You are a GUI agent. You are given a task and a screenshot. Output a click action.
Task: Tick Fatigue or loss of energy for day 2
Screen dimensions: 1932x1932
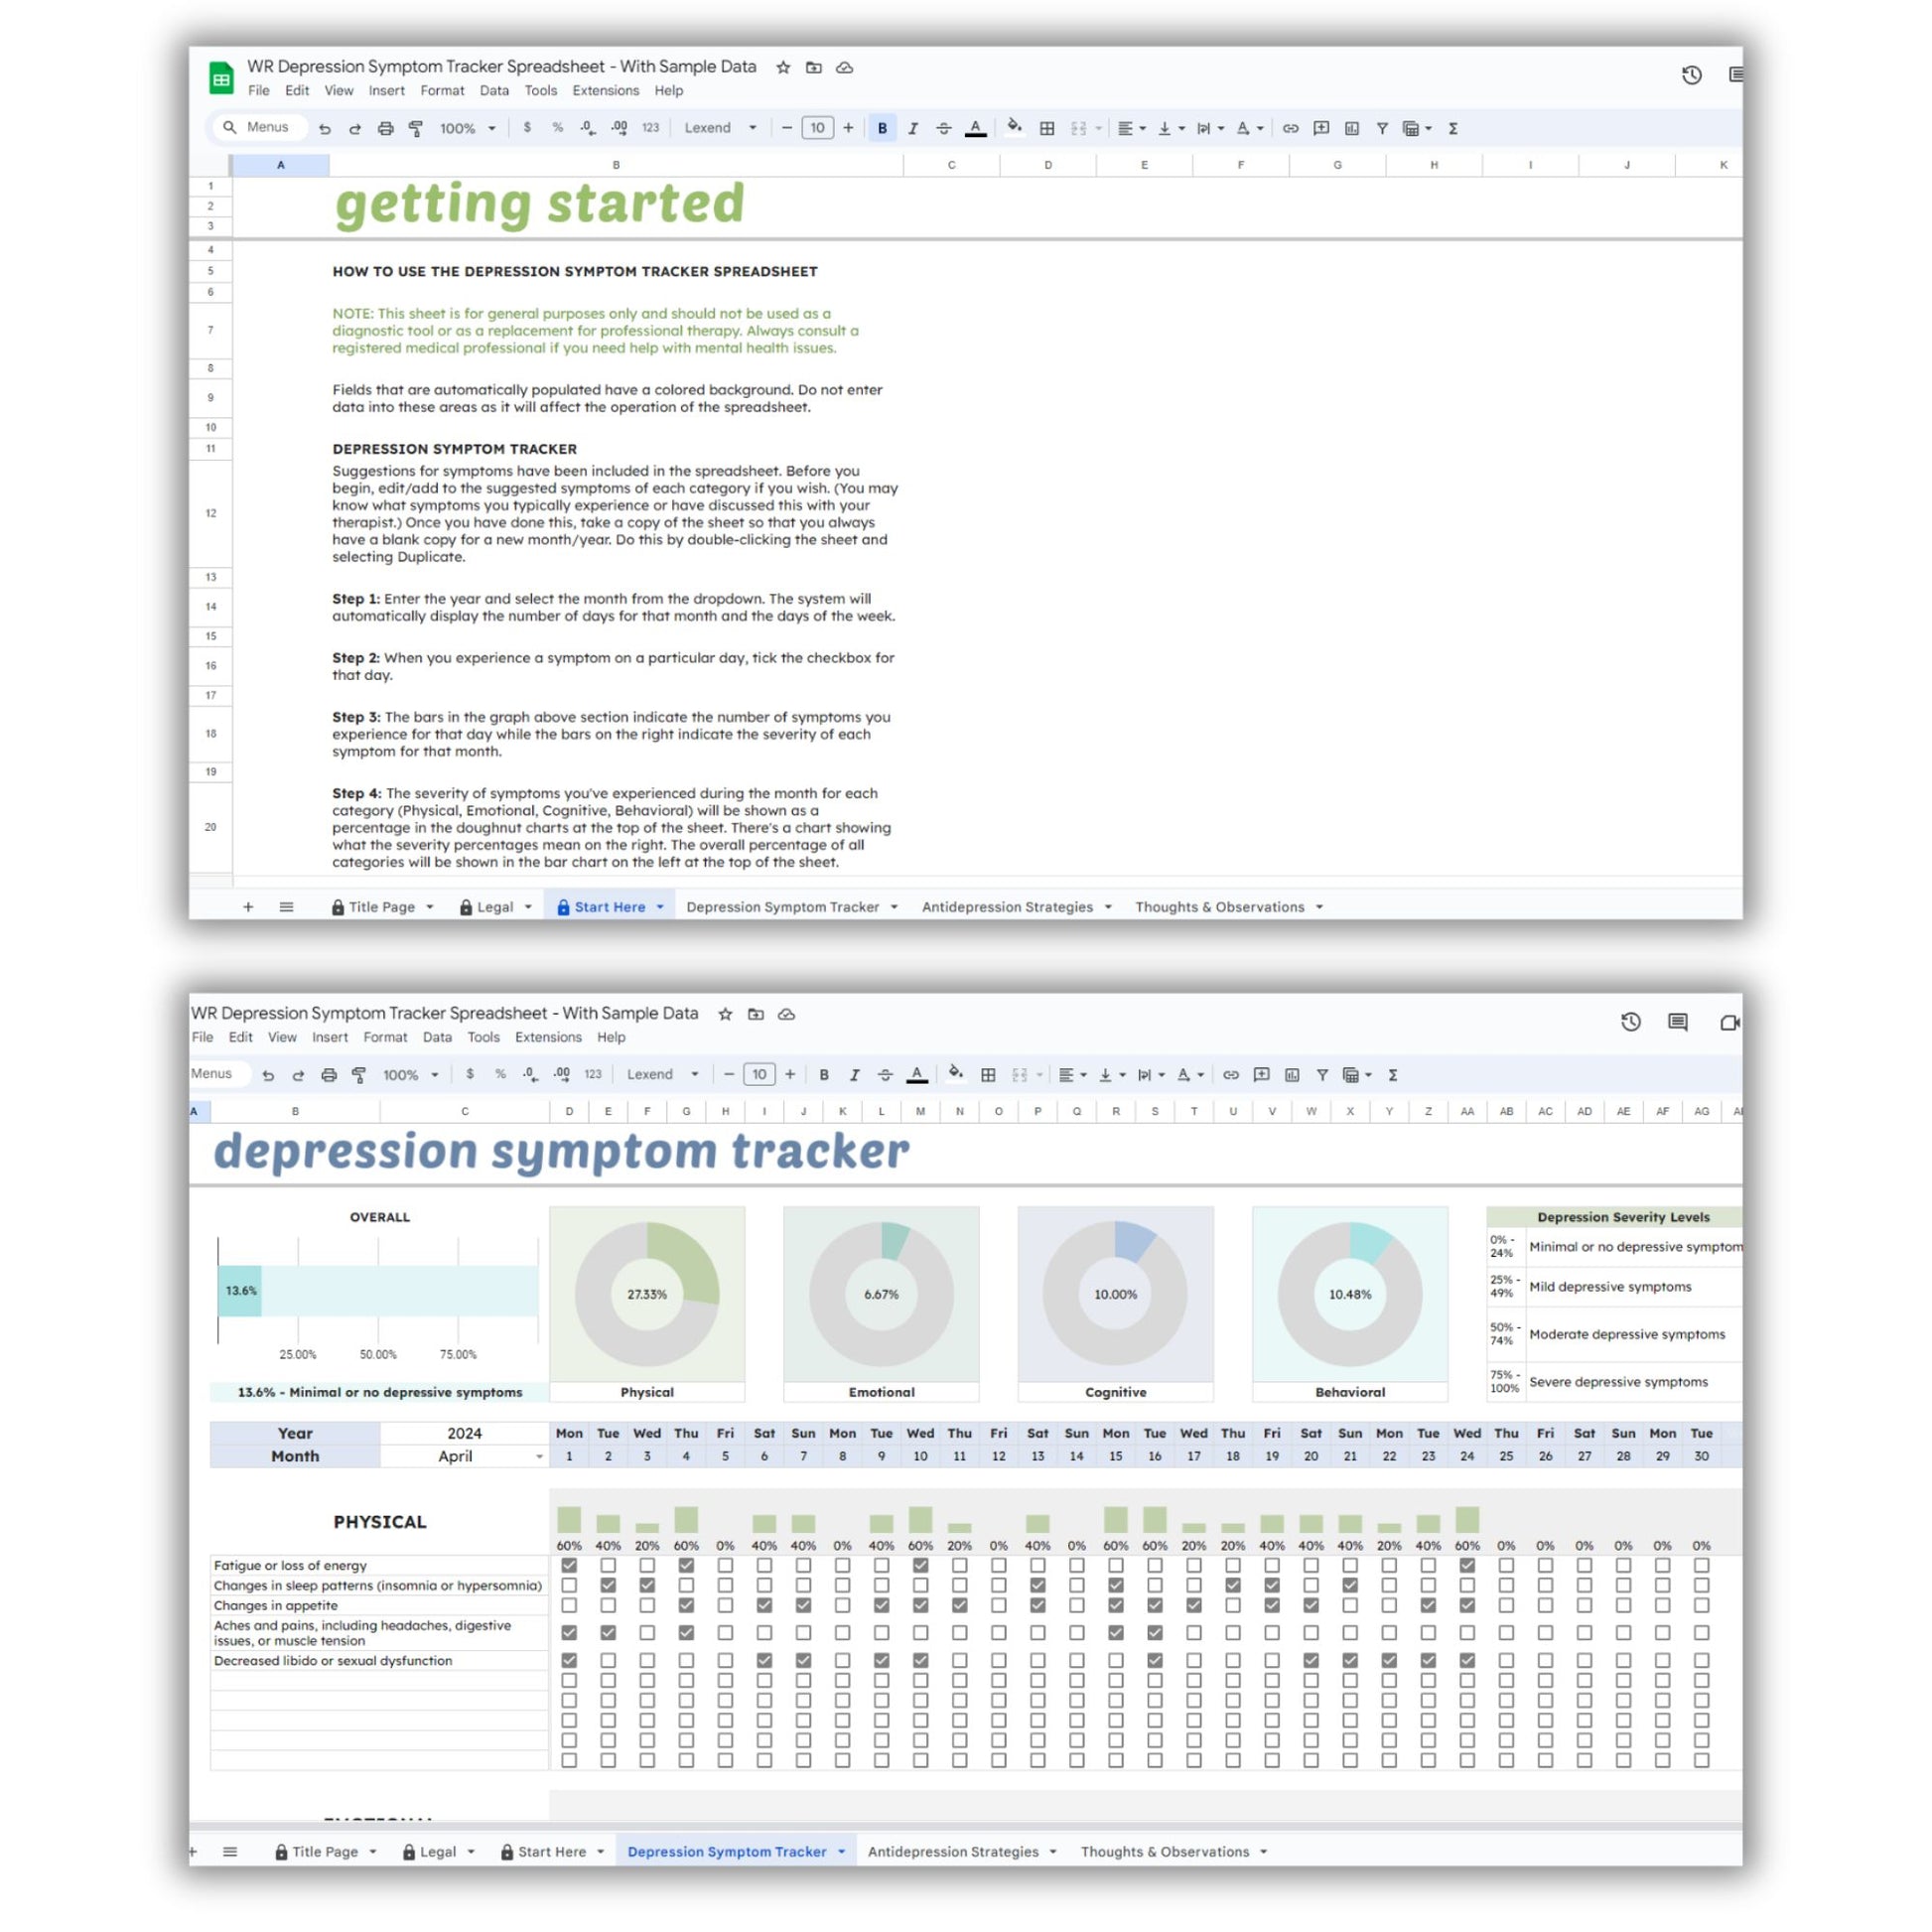click(608, 1565)
